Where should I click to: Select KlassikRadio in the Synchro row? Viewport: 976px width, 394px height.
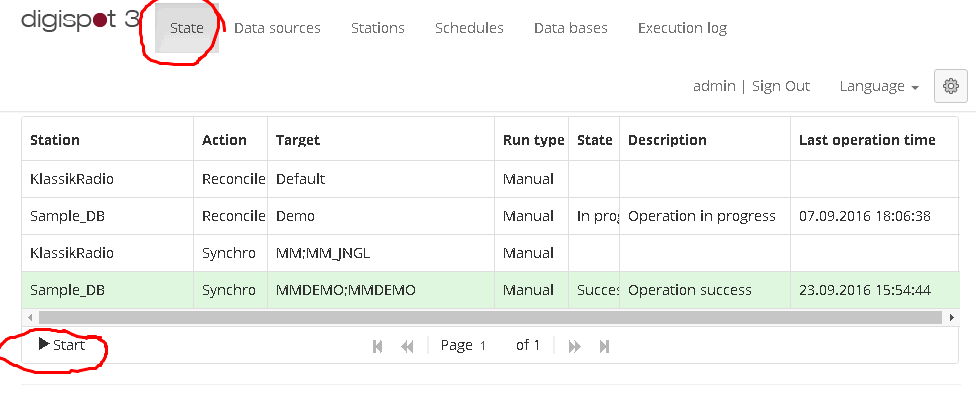tap(108, 253)
